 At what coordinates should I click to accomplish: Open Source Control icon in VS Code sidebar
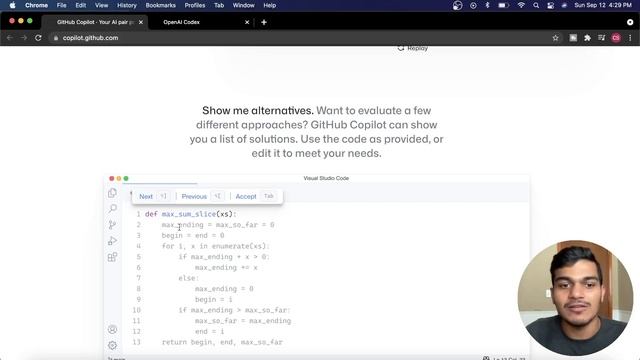(x=112, y=225)
